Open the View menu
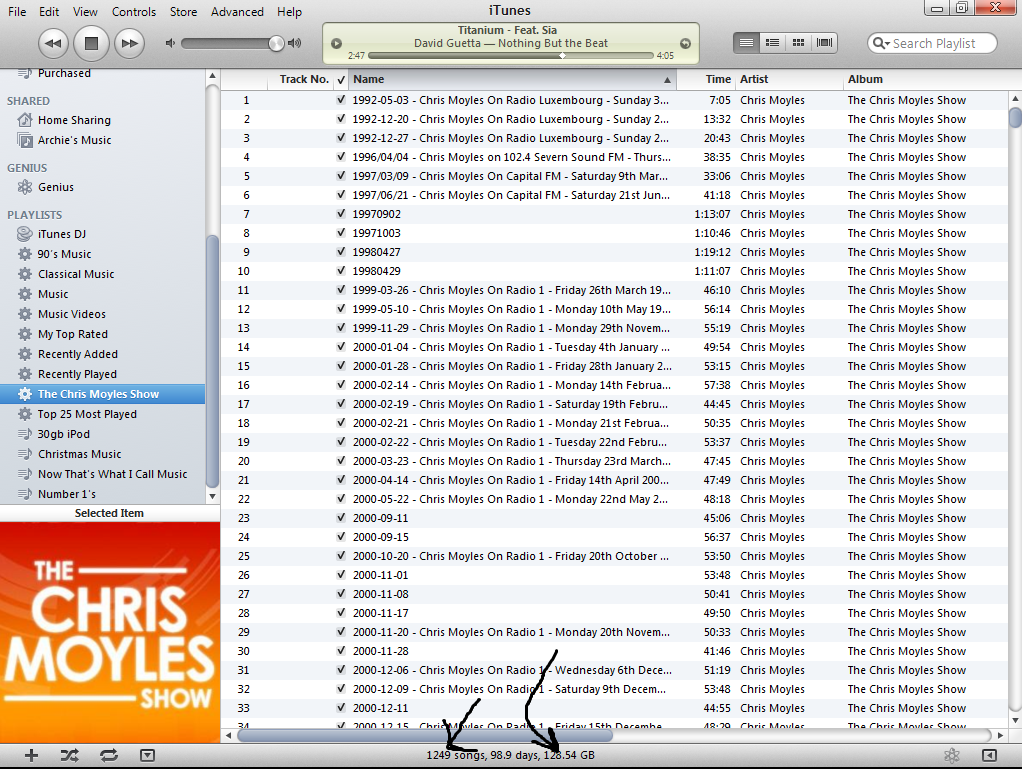 (85, 12)
